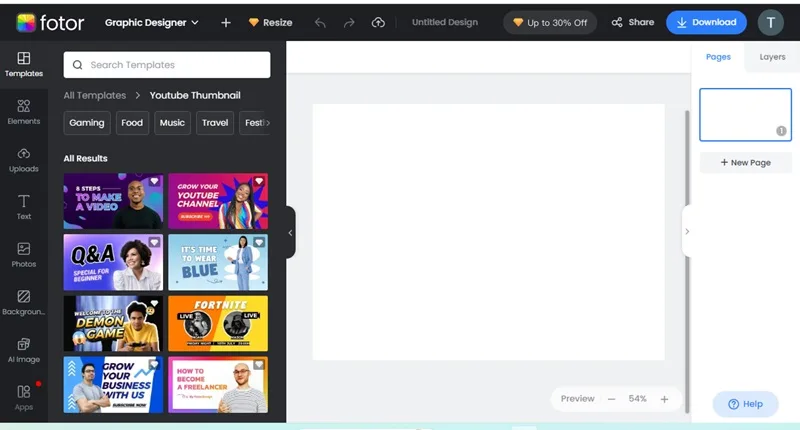Open the Uploads panel
The image size is (800, 430).
23,160
